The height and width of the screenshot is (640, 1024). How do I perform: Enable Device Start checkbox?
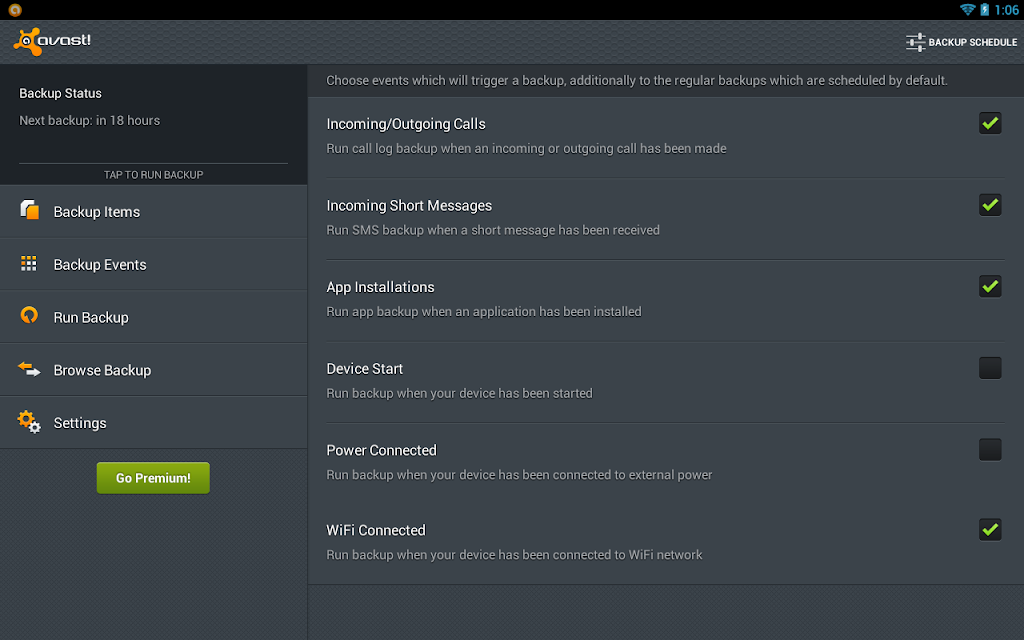[990, 368]
